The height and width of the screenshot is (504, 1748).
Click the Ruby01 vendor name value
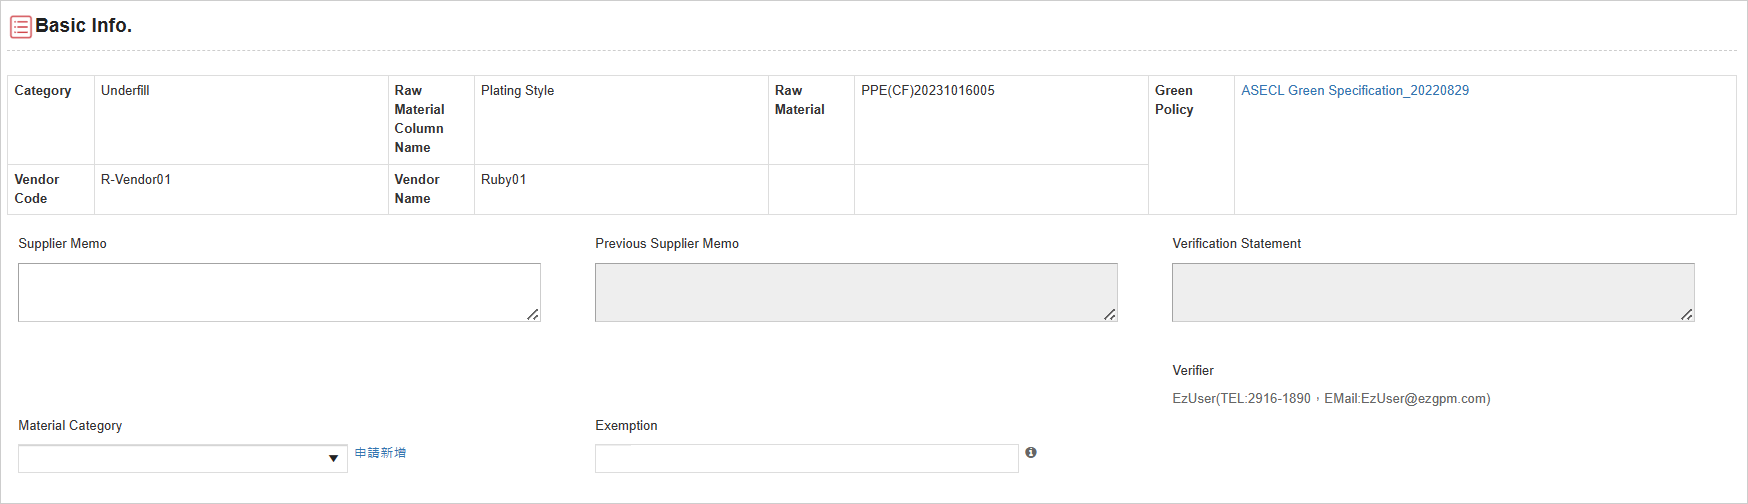(x=503, y=179)
